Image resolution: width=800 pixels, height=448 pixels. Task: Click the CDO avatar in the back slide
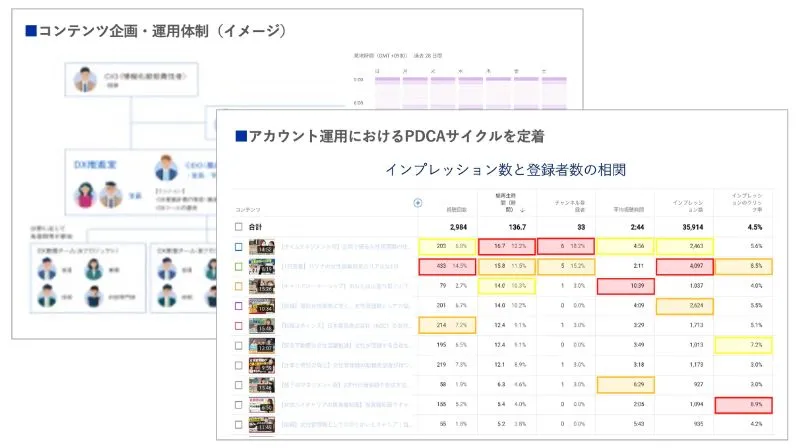tap(166, 168)
